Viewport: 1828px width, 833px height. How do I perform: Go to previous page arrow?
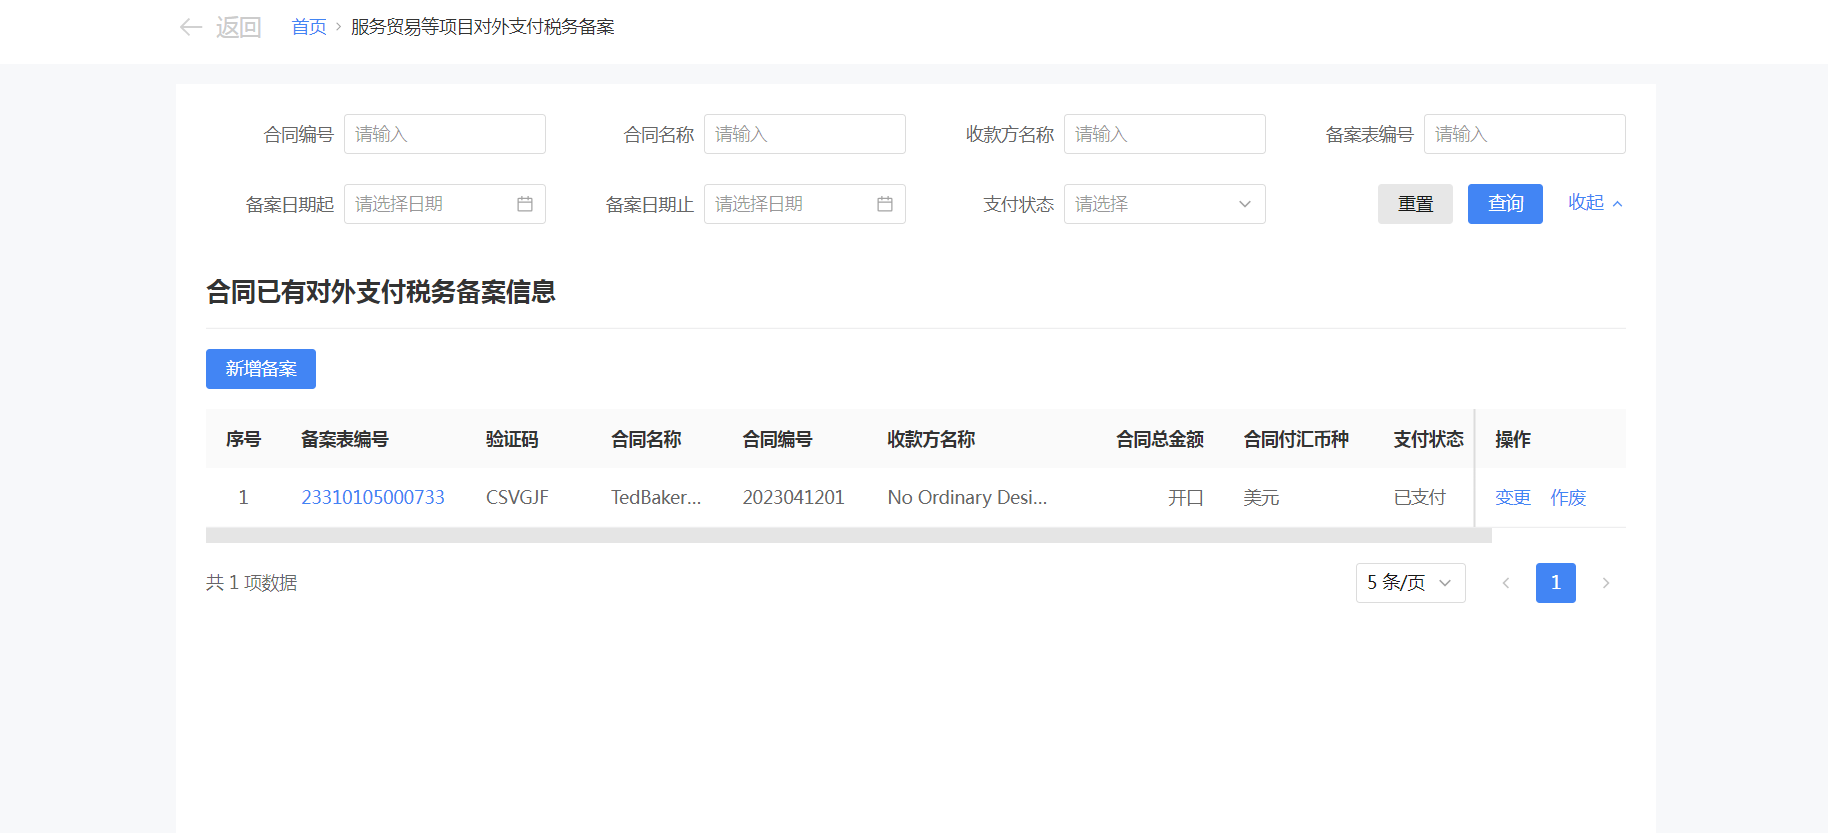(1505, 583)
